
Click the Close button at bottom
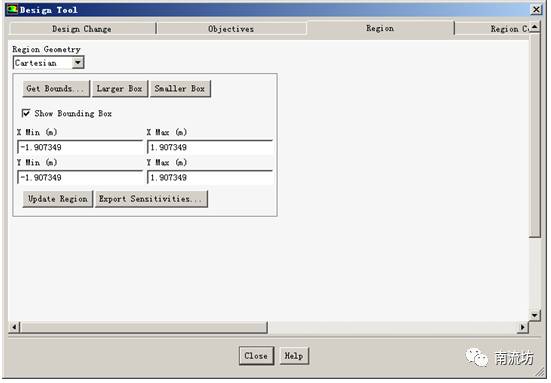[256, 356]
